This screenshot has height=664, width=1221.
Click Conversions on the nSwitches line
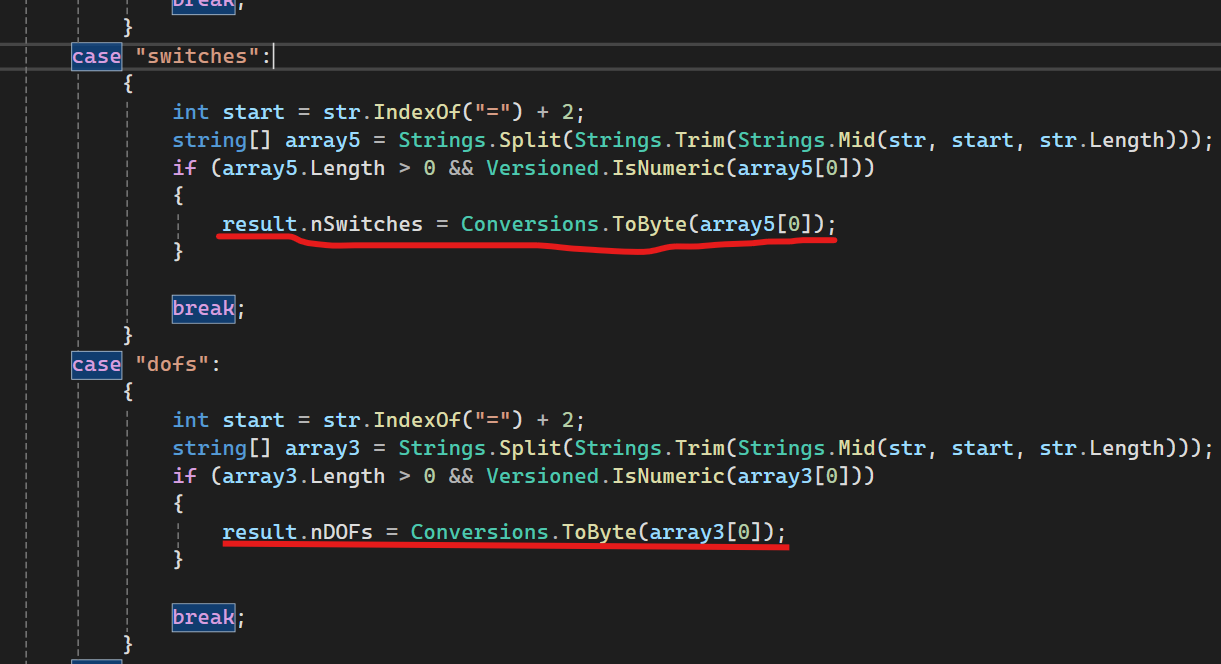pyautogui.click(x=530, y=224)
